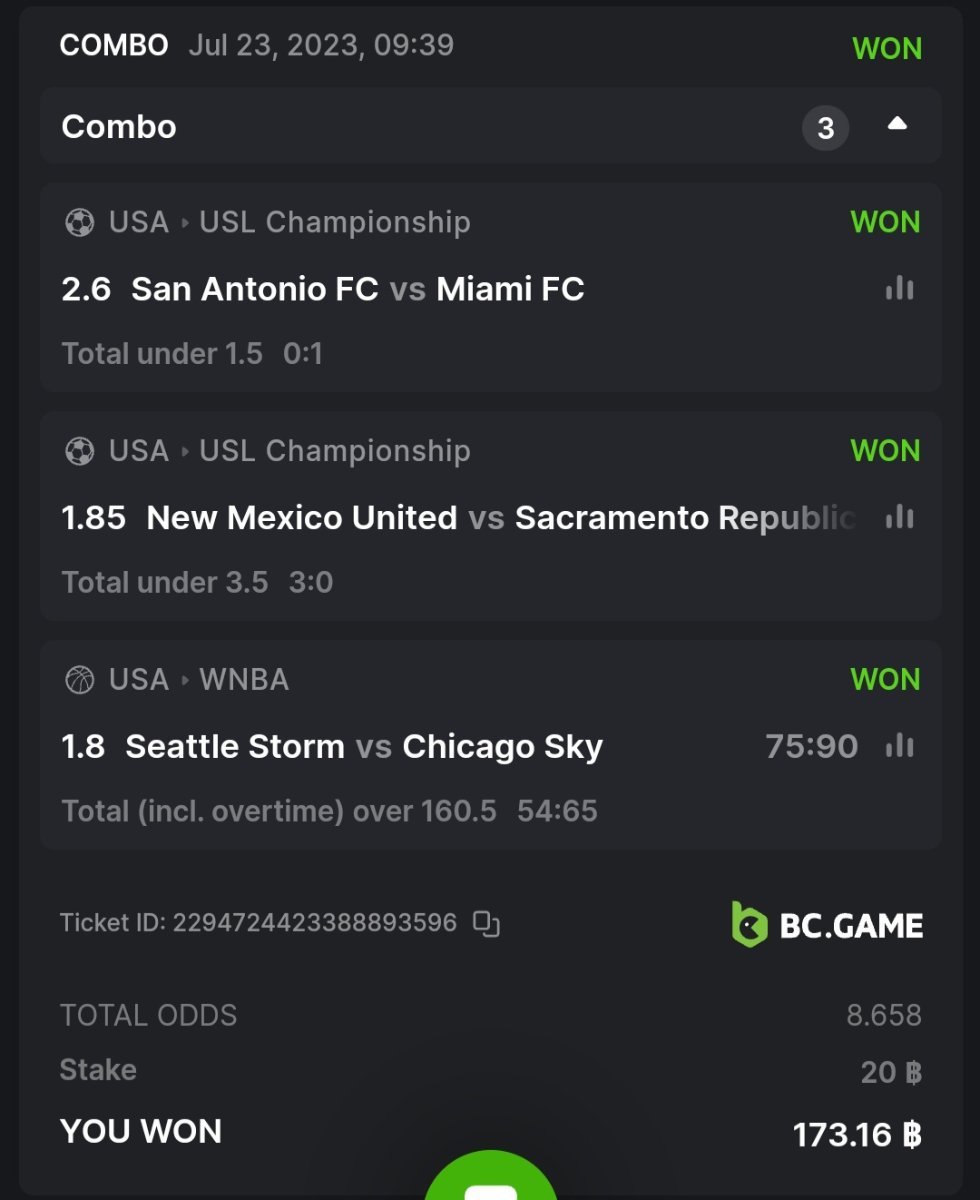The image size is (980, 1200).
Task: Open statistics icon for New Mexico United match
Action: click(x=899, y=517)
